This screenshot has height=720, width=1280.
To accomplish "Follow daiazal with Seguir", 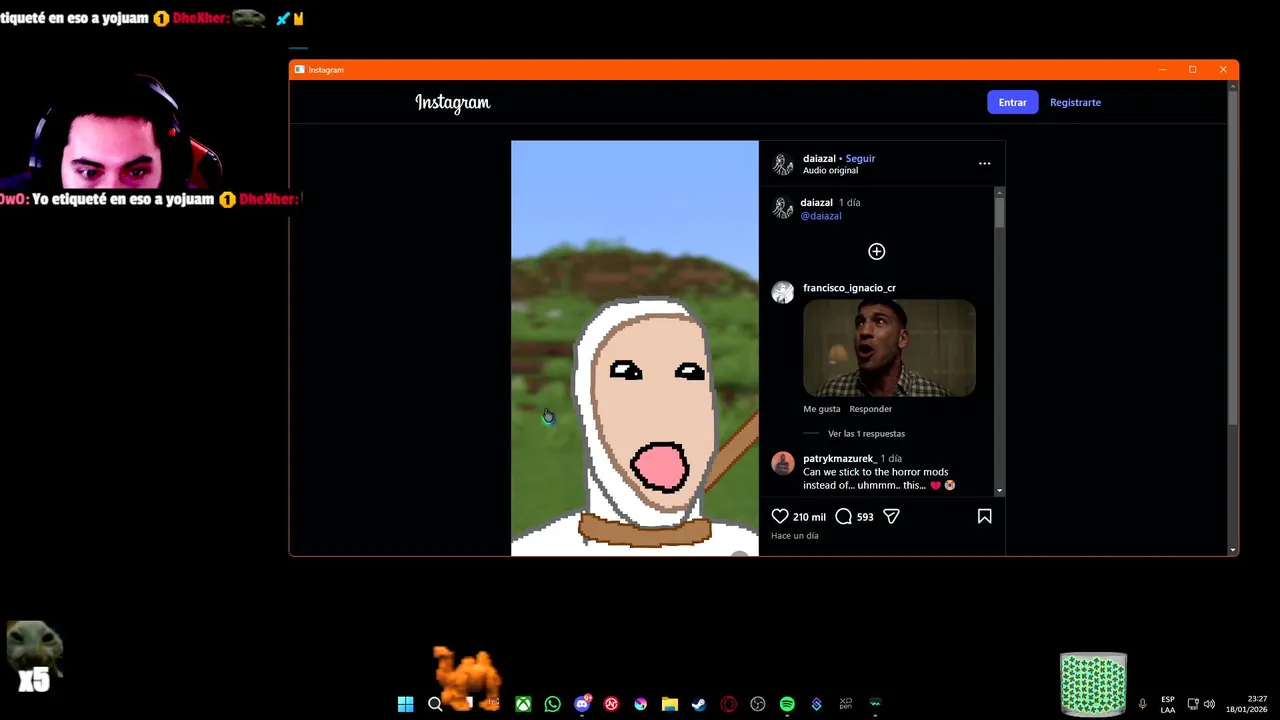I will [x=860, y=158].
